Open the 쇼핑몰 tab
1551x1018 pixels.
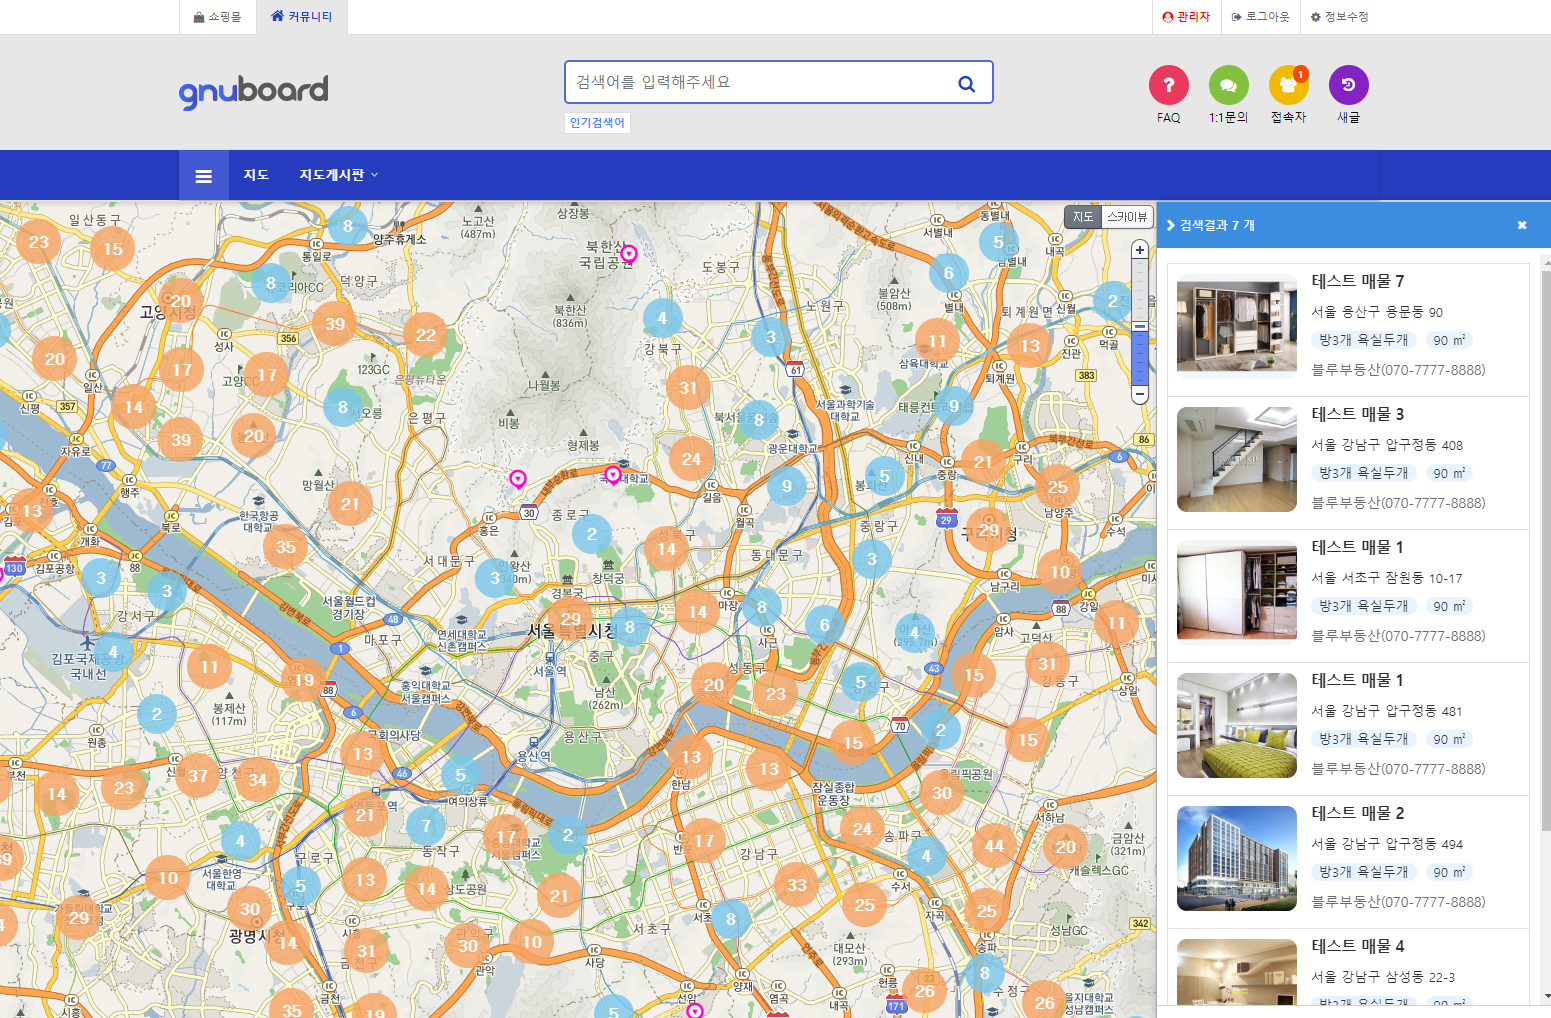point(218,17)
